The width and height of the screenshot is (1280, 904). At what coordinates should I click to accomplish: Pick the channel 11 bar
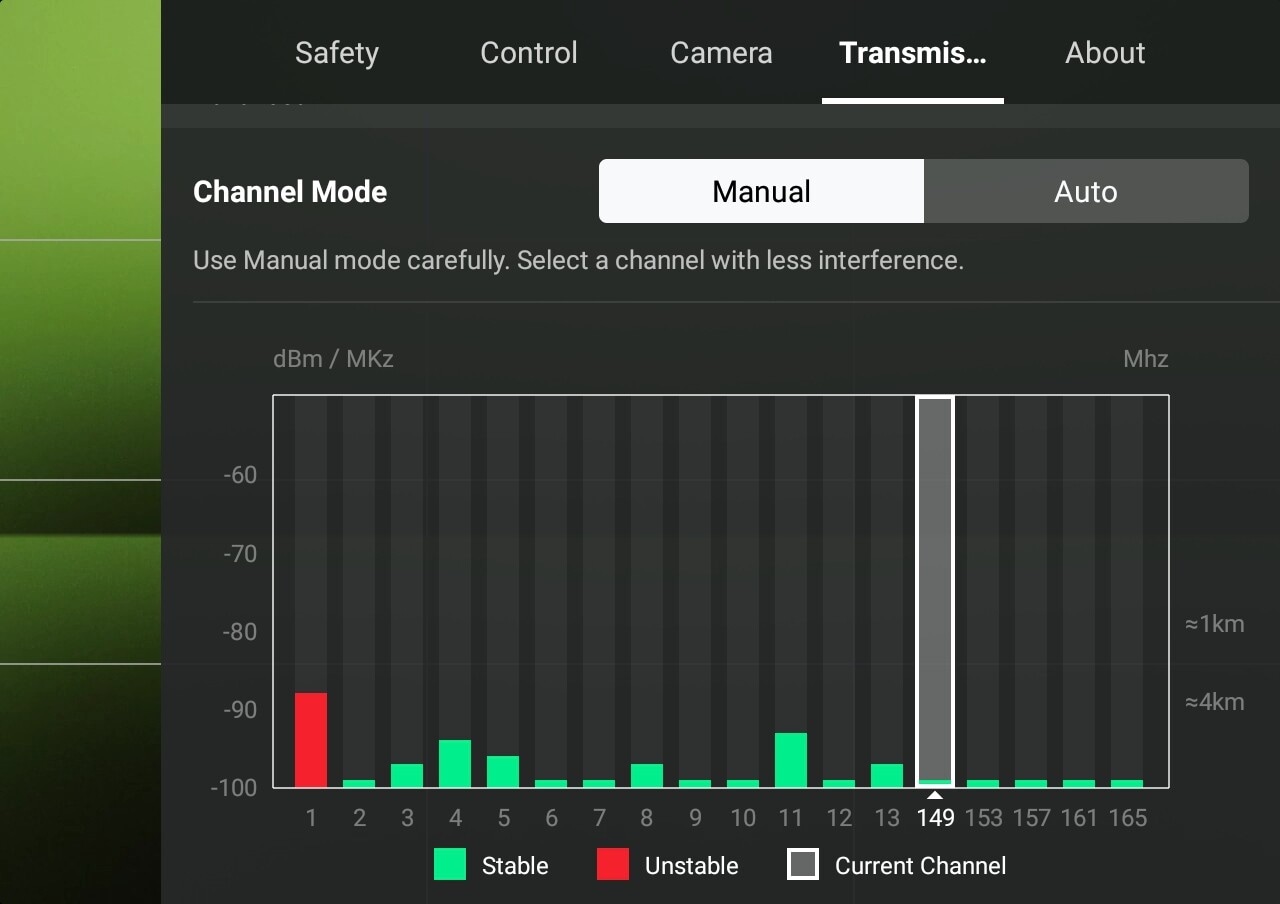point(791,760)
